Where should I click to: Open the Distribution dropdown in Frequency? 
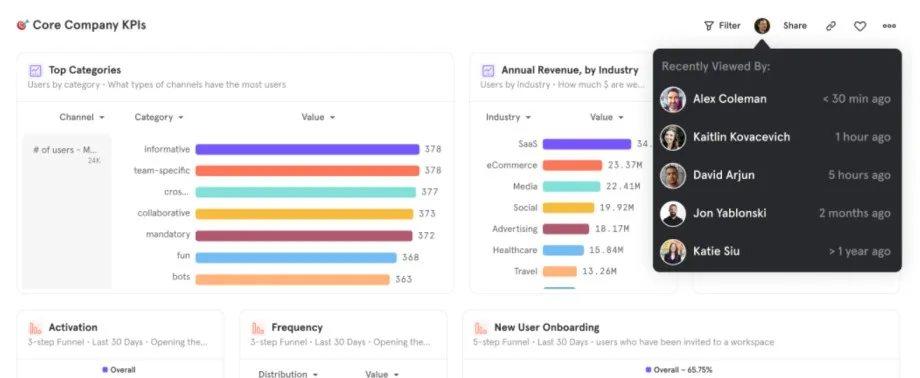coord(289,374)
